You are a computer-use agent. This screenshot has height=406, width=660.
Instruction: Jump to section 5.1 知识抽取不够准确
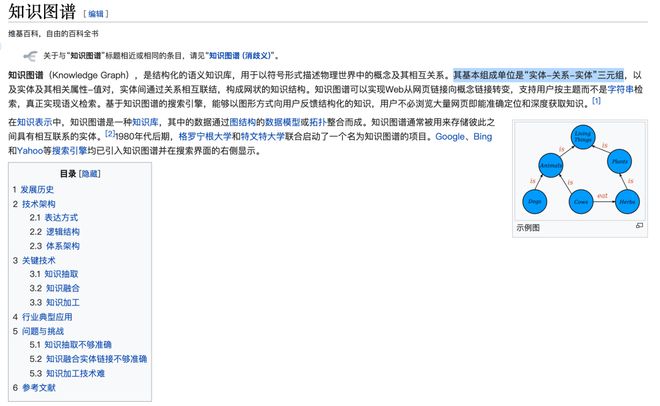click(x=70, y=345)
